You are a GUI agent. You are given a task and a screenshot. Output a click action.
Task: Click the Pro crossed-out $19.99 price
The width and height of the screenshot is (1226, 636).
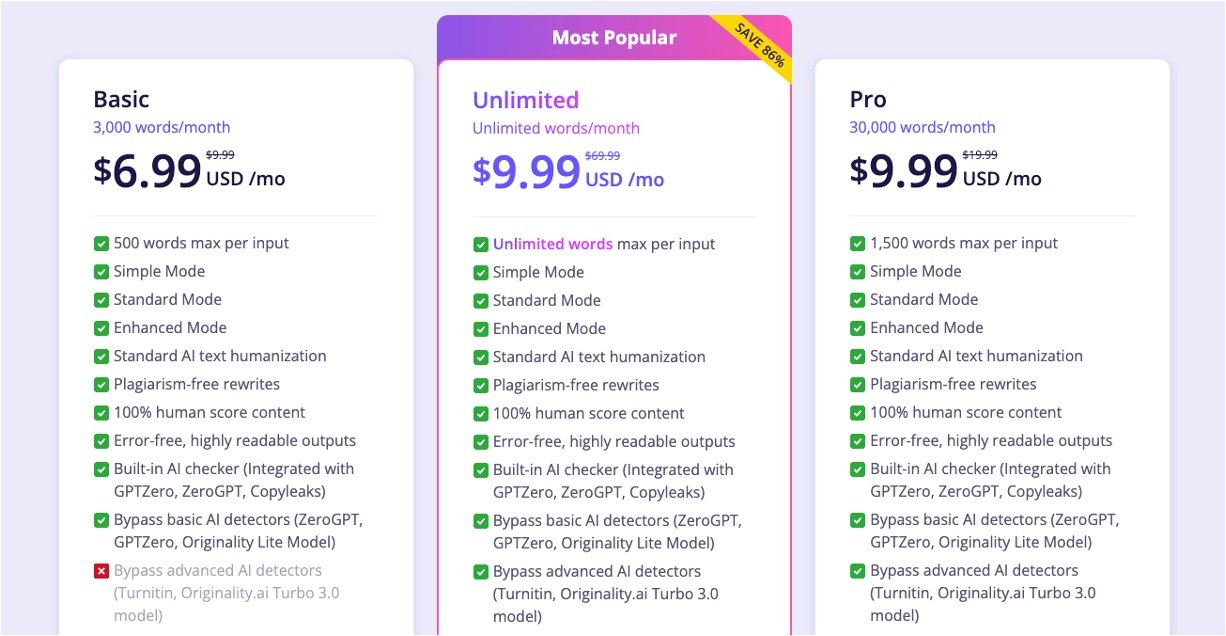click(980, 154)
